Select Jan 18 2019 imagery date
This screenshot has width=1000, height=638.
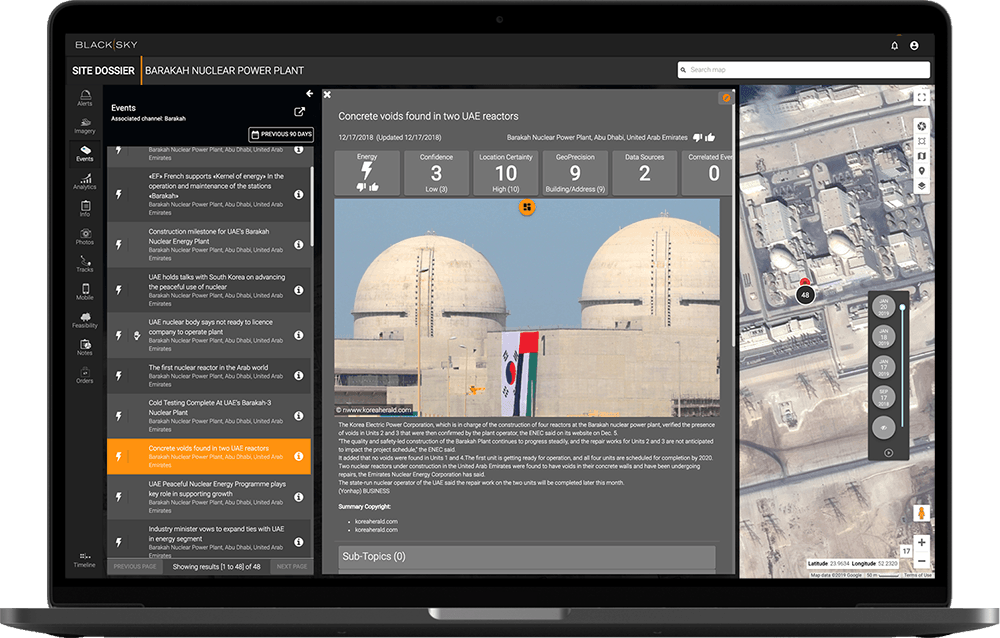883,337
